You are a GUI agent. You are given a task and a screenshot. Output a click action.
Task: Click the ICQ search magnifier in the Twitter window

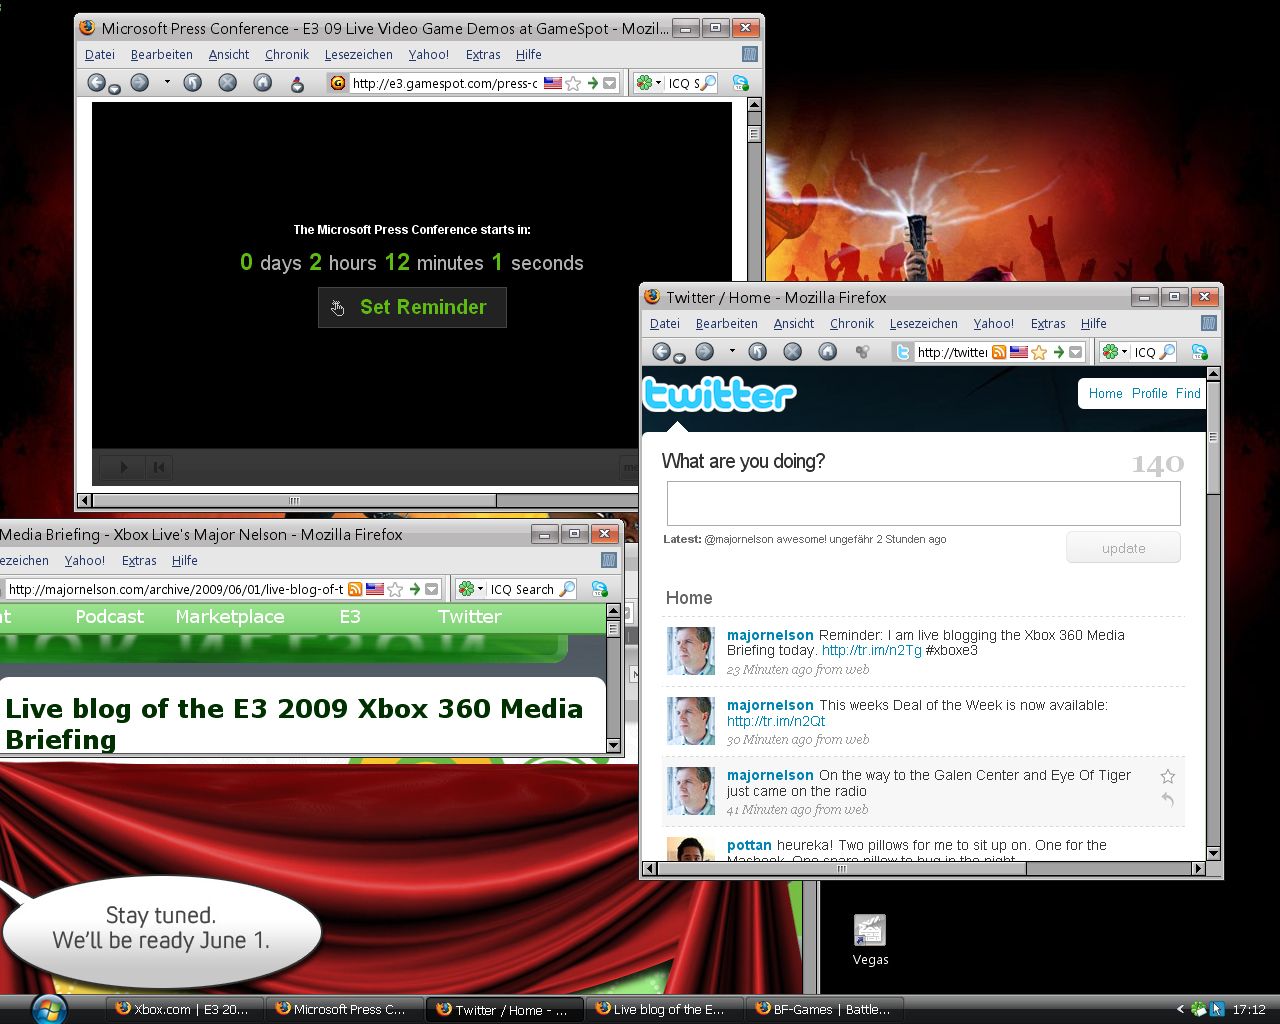[1167, 352]
